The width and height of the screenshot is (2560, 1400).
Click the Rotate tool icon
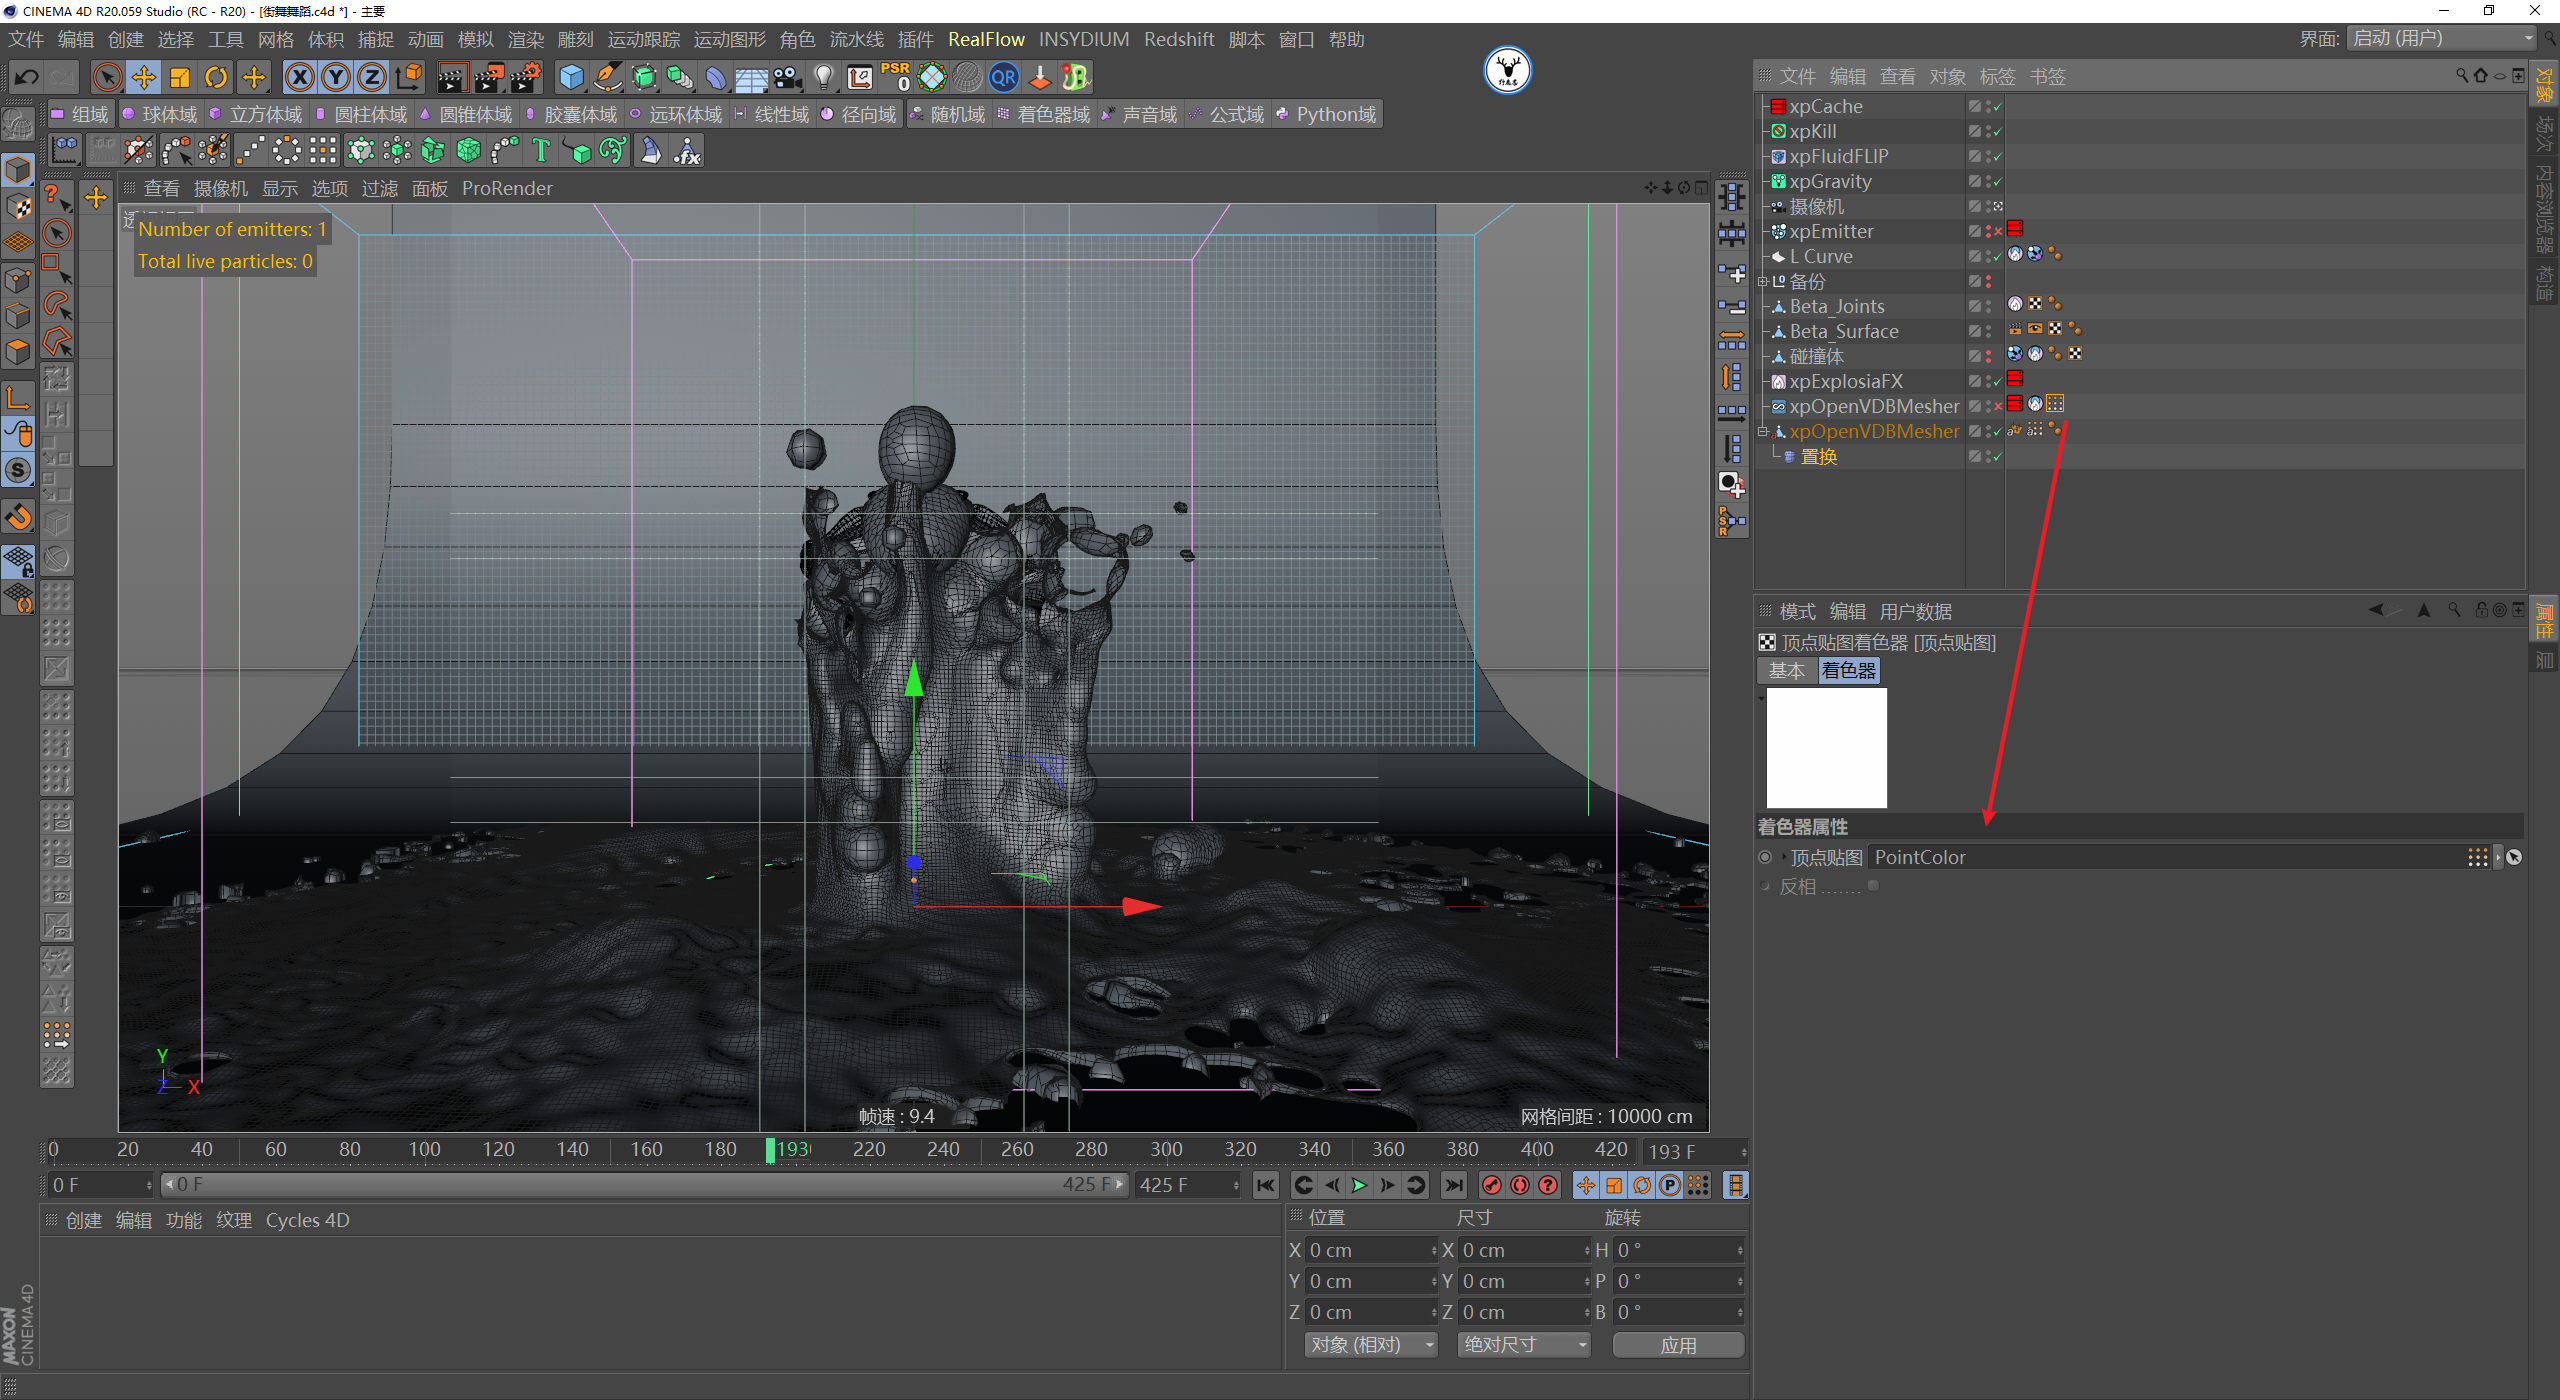(216, 77)
